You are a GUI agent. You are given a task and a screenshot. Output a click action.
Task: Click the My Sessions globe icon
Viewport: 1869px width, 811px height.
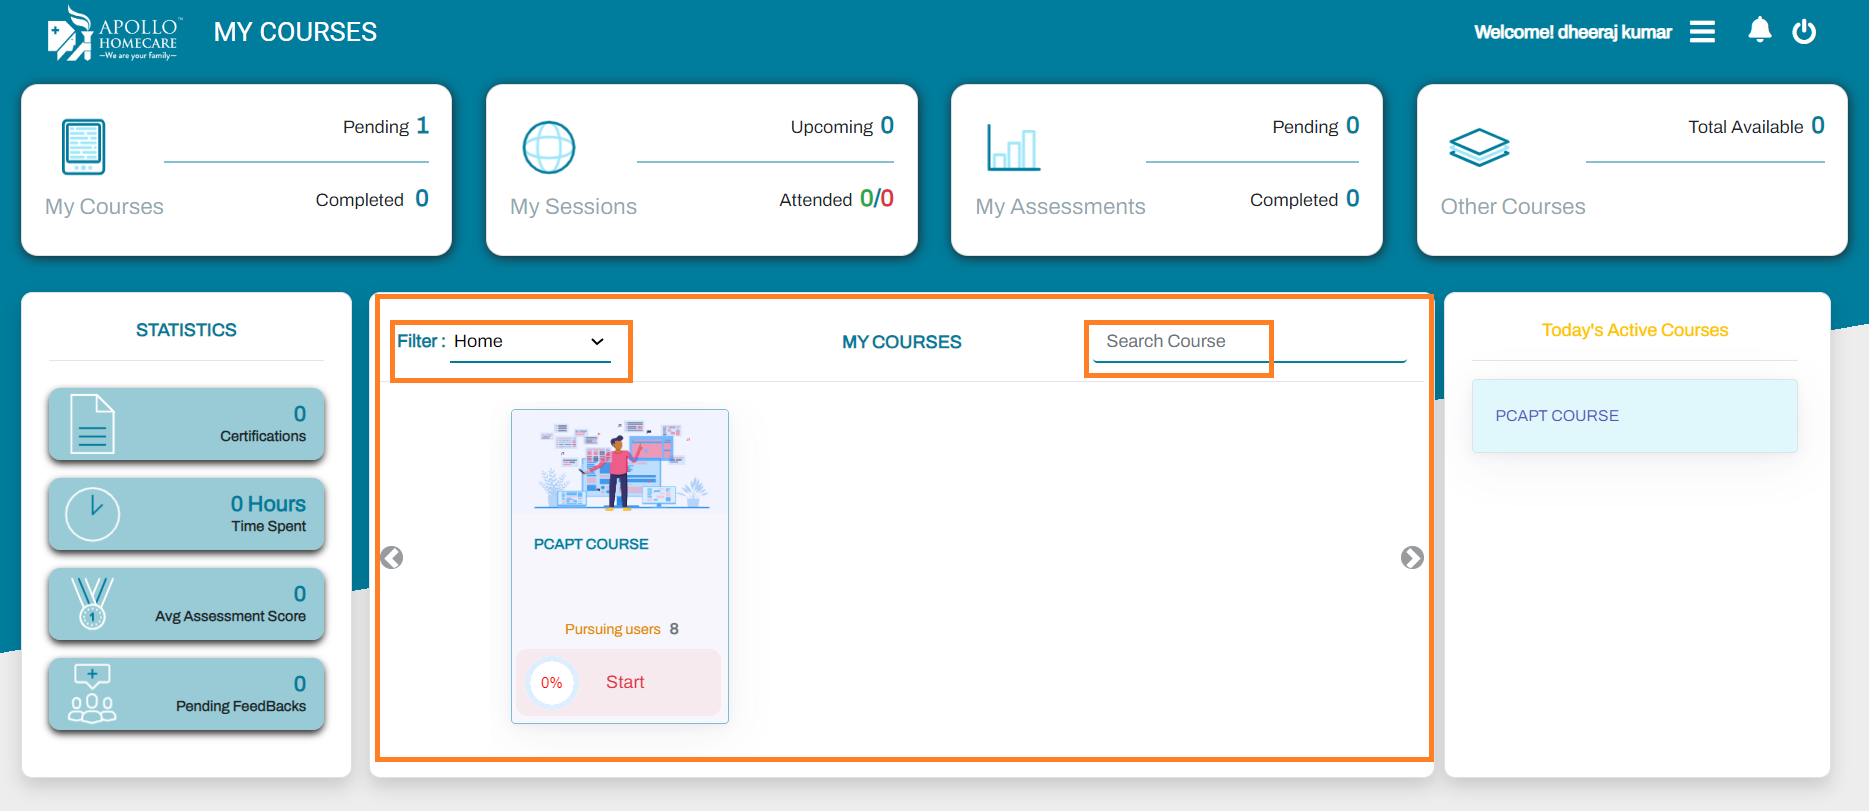(549, 147)
